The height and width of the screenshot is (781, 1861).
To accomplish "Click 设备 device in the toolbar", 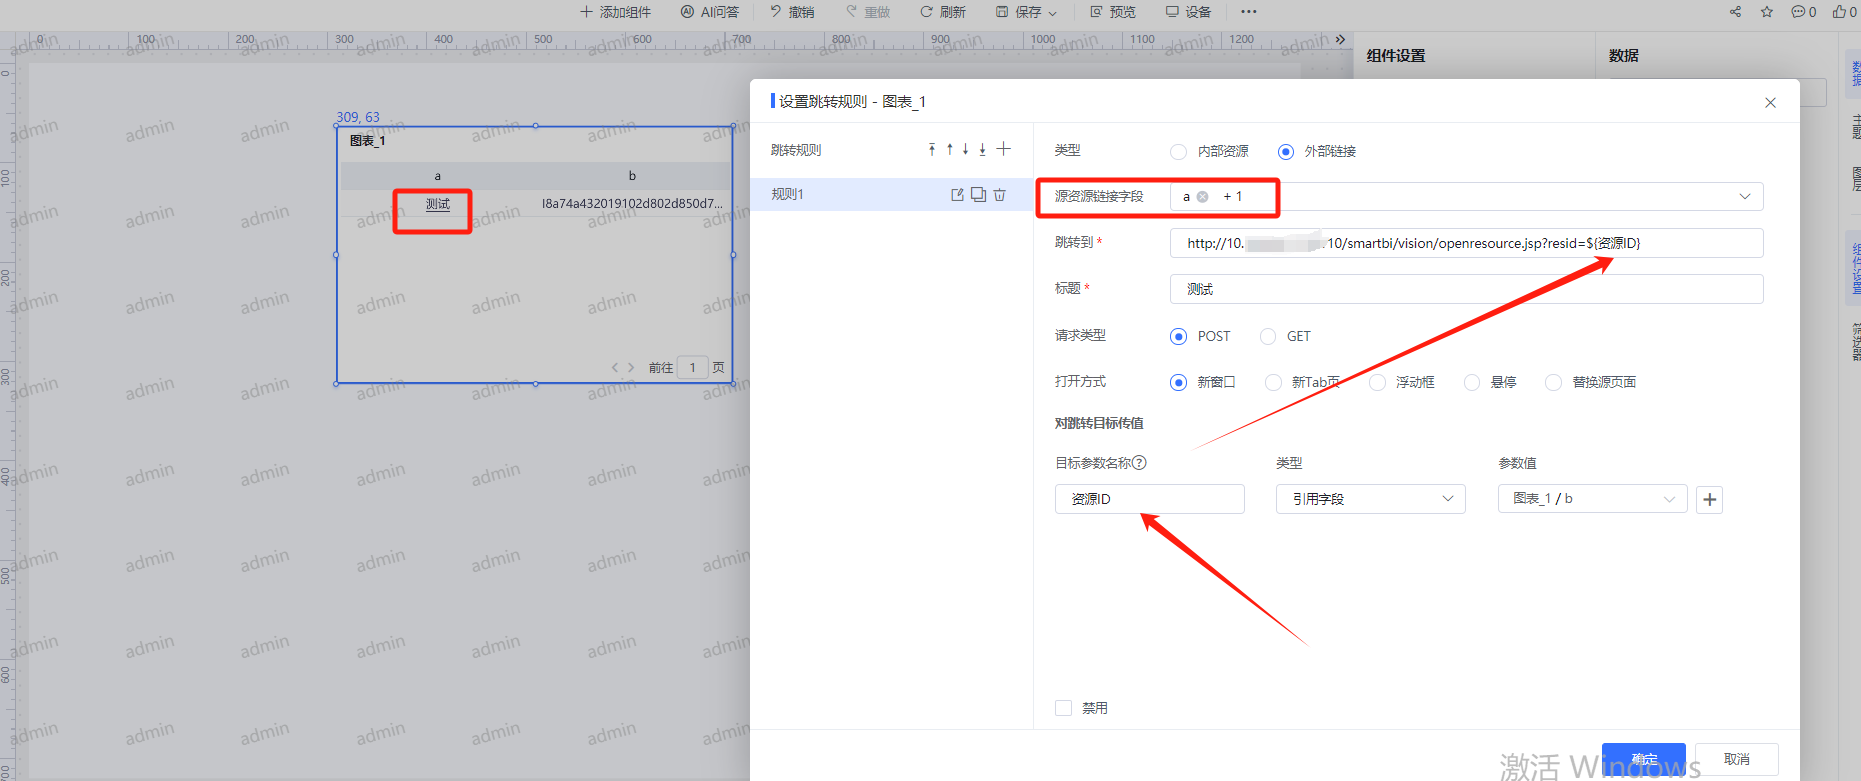I will coord(1188,12).
